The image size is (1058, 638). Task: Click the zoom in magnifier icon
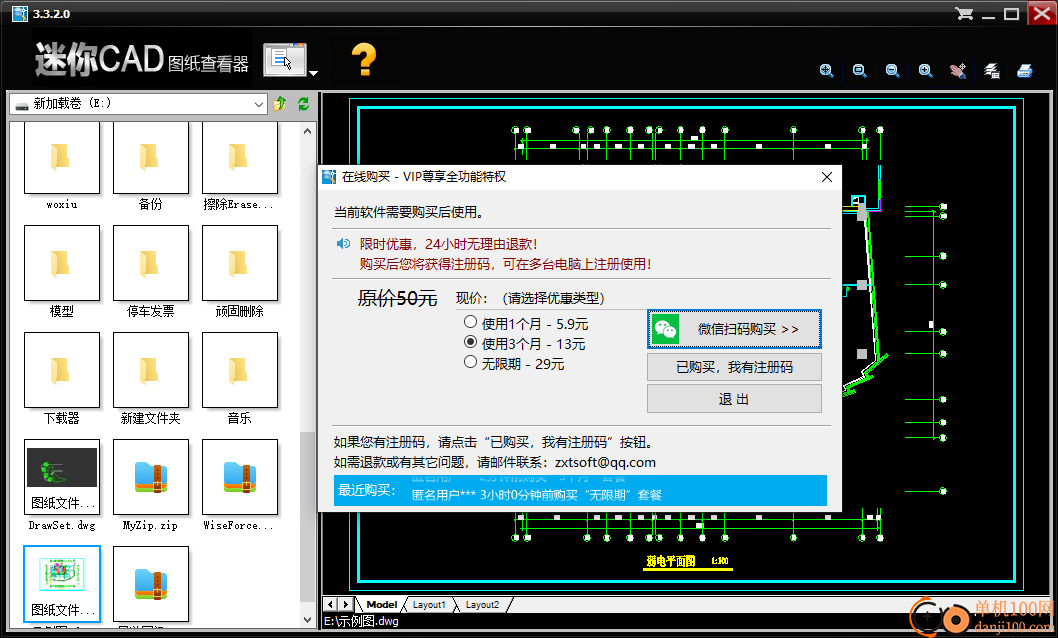click(925, 71)
